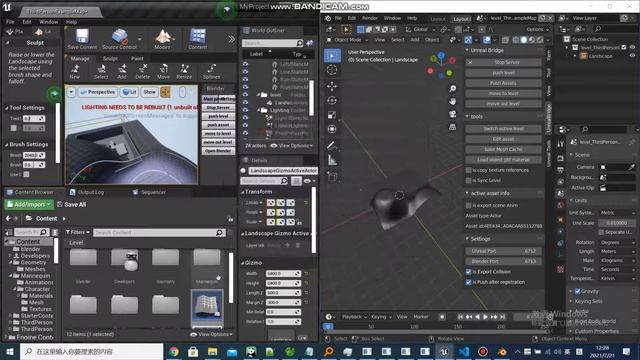Open Blender's Render menu
640x360 pixels.
[370, 18]
